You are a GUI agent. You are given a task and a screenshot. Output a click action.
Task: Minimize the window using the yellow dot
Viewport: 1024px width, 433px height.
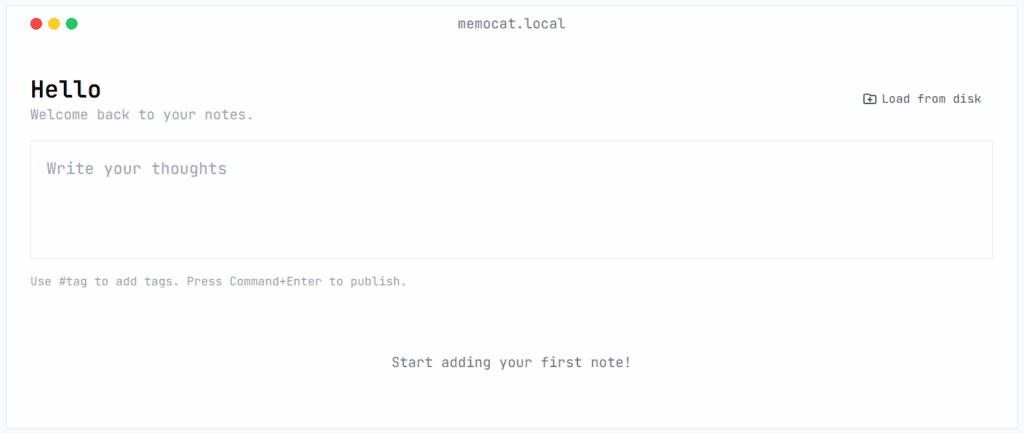pos(54,24)
